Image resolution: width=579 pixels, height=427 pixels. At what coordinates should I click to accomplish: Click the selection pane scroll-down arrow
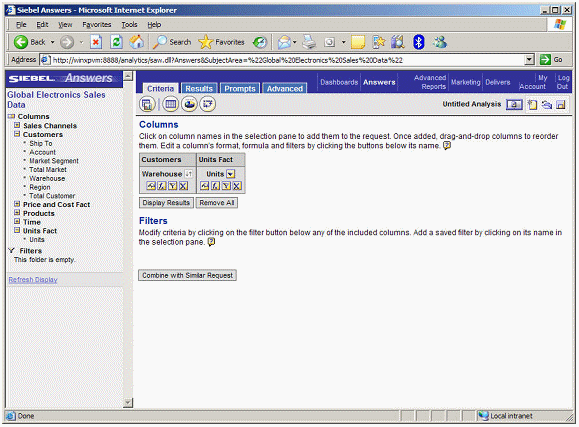128,402
